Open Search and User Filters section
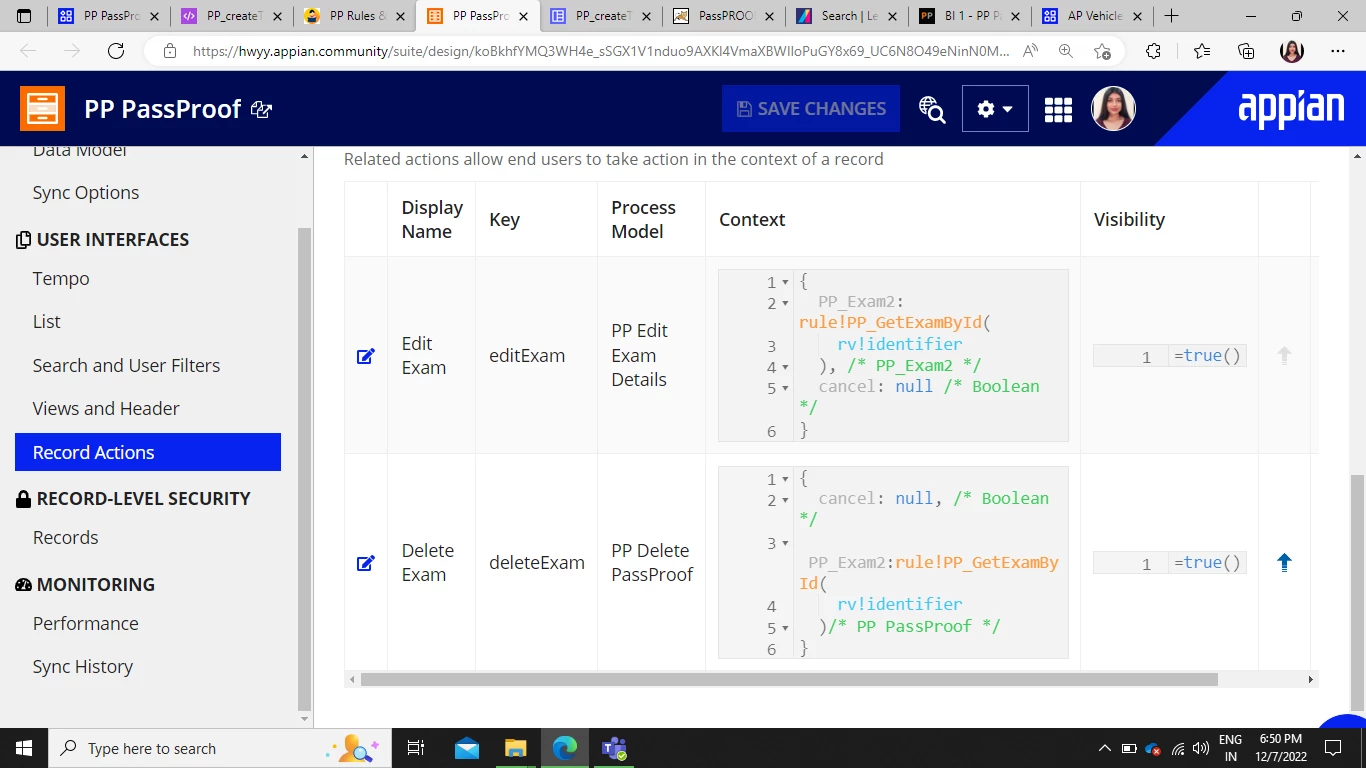This screenshot has width=1366, height=768. (x=127, y=366)
